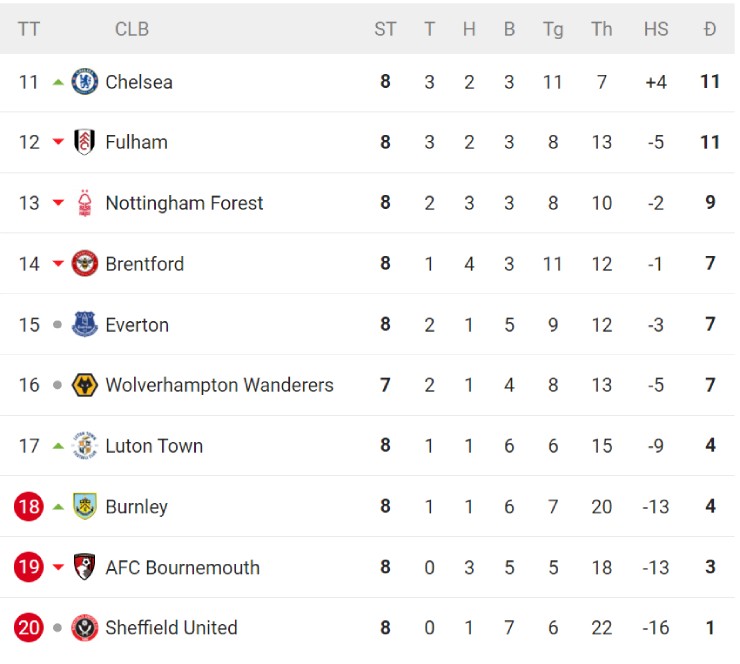Click the Everton club crest icon
The height and width of the screenshot is (664, 740).
pyautogui.click(x=85, y=325)
